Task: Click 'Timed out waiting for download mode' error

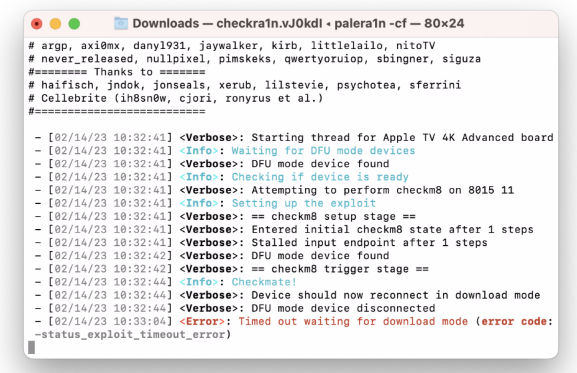Action: coord(353,322)
